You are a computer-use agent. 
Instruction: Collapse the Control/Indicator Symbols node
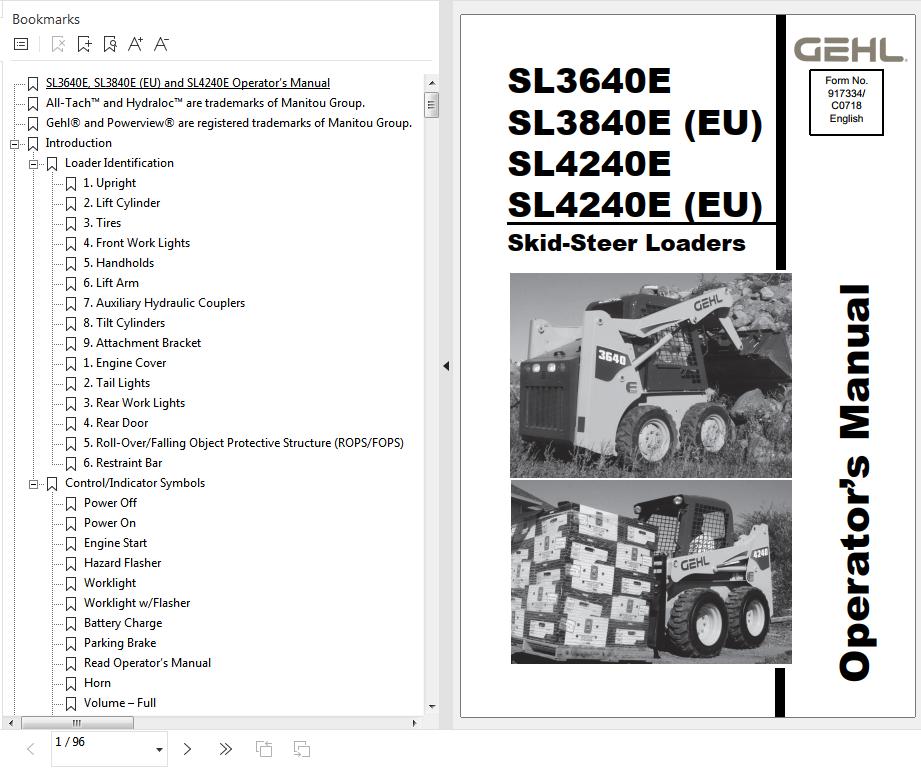tap(33, 484)
